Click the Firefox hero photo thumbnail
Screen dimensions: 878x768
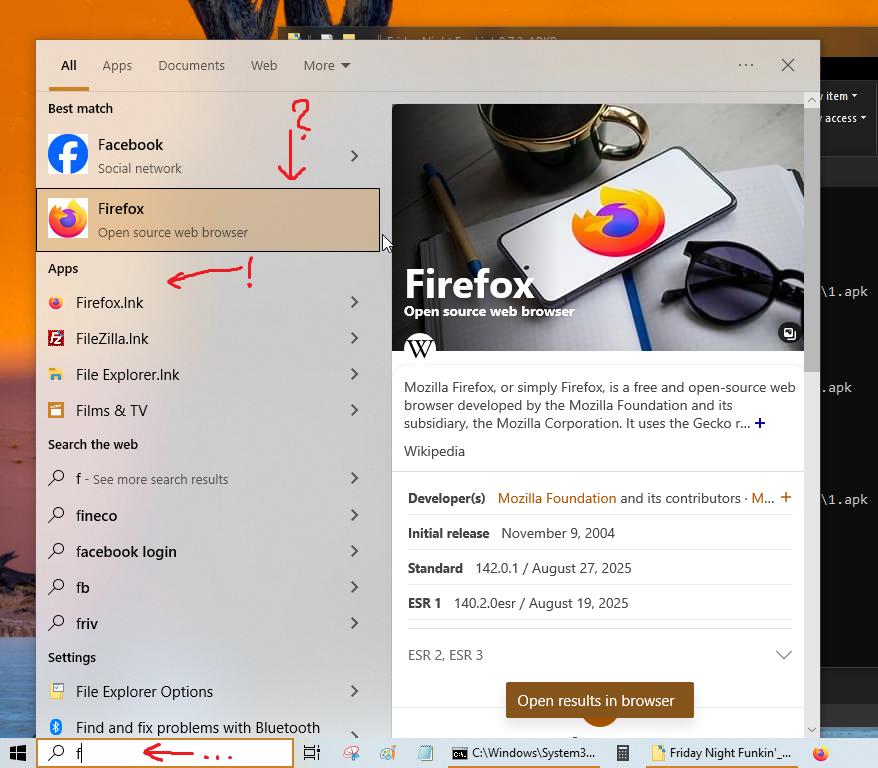pyautogui.click(x=598, y=227)
